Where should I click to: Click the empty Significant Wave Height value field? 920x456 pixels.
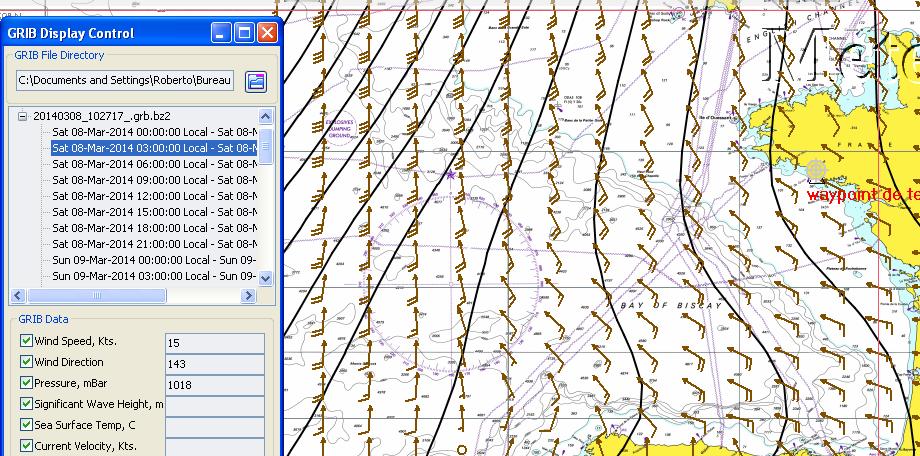[215, 406]
